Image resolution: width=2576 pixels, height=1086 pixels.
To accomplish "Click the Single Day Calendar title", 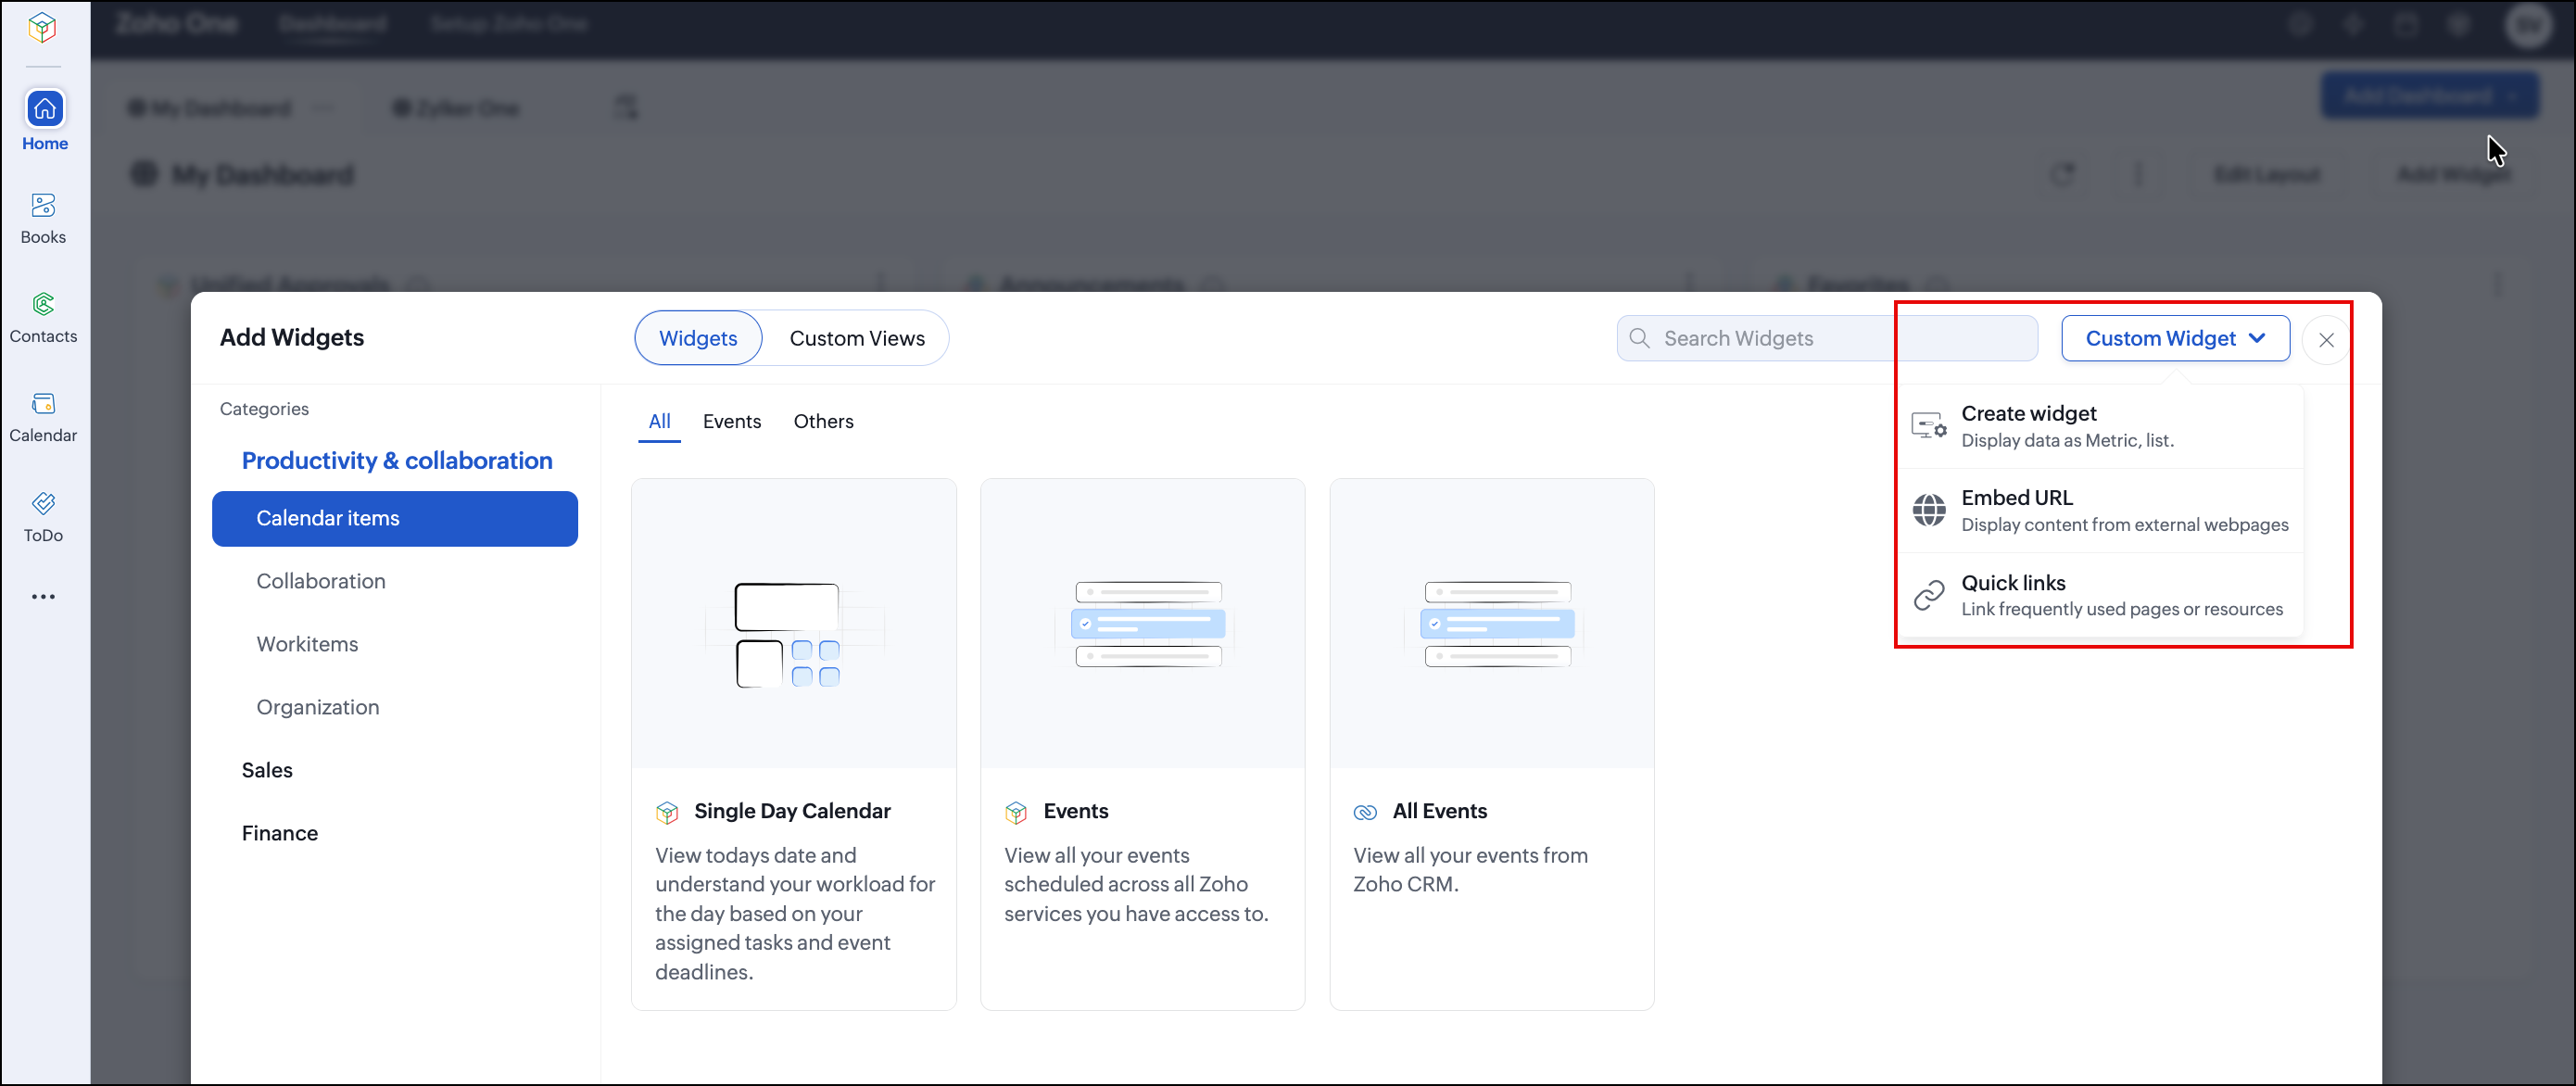I will pos(792,811).
